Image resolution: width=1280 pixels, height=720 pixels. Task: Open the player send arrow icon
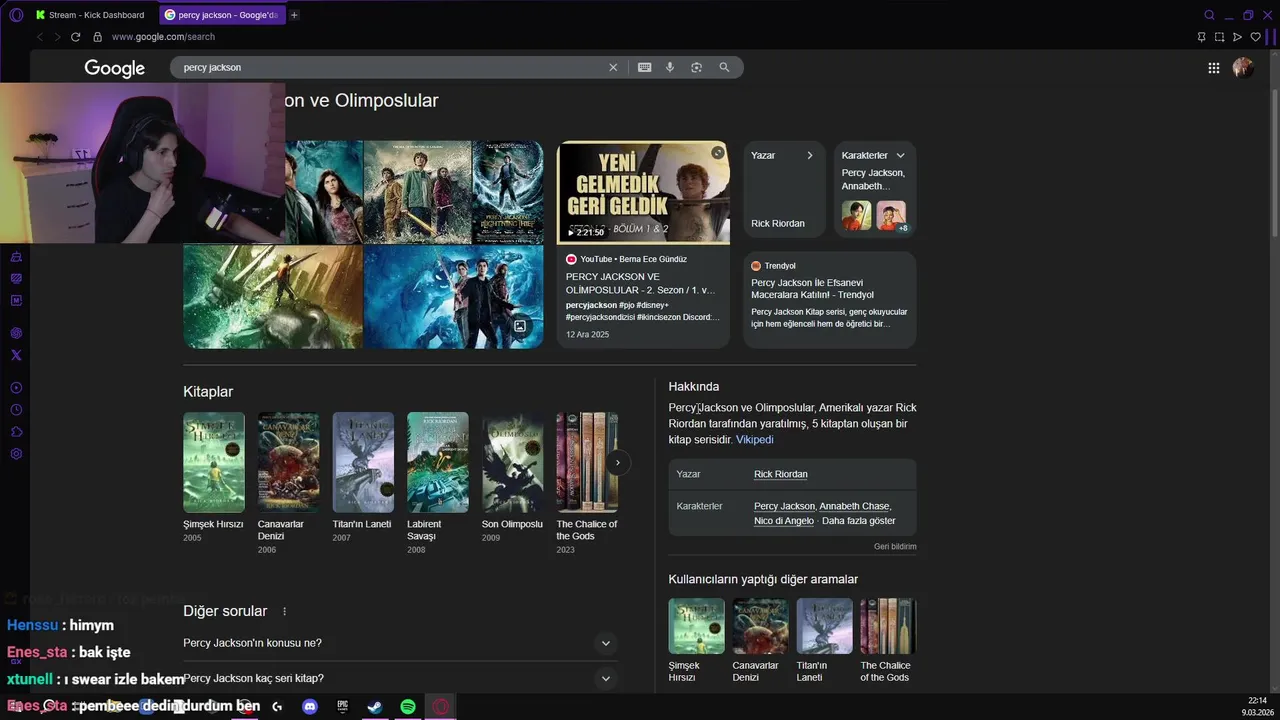1237,37
